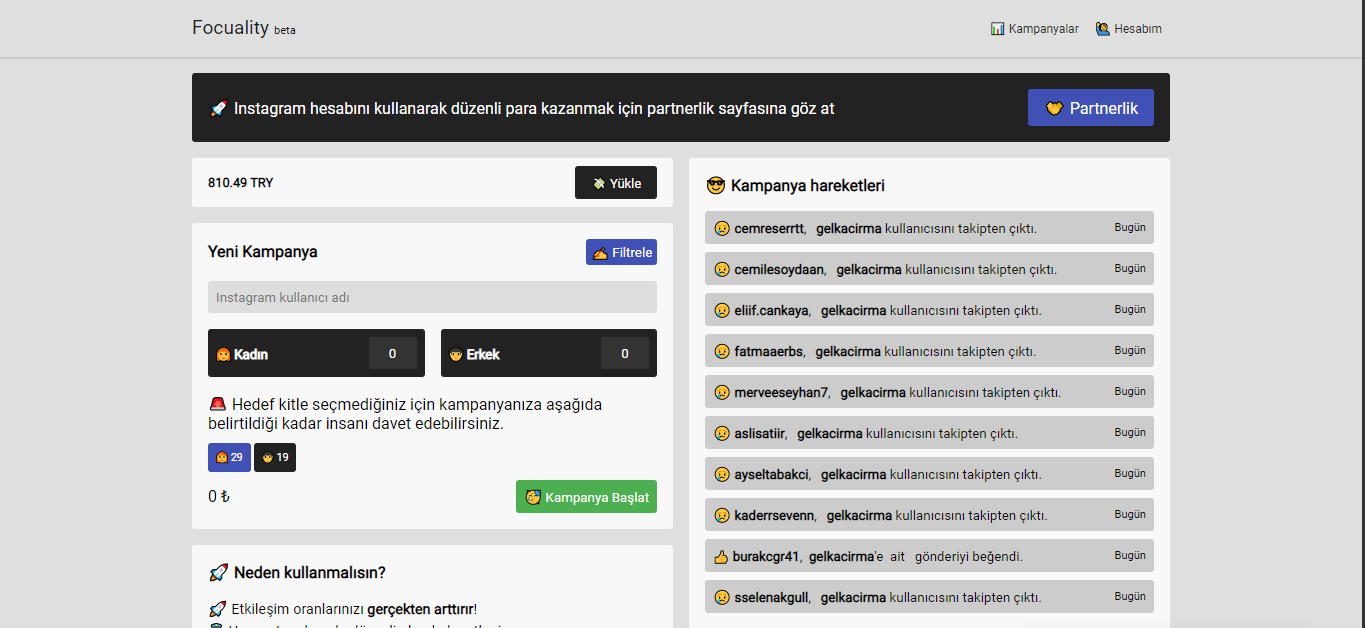Focus the Instagram kullanıcı adı field
The image size is (1365, 628).
432,297
